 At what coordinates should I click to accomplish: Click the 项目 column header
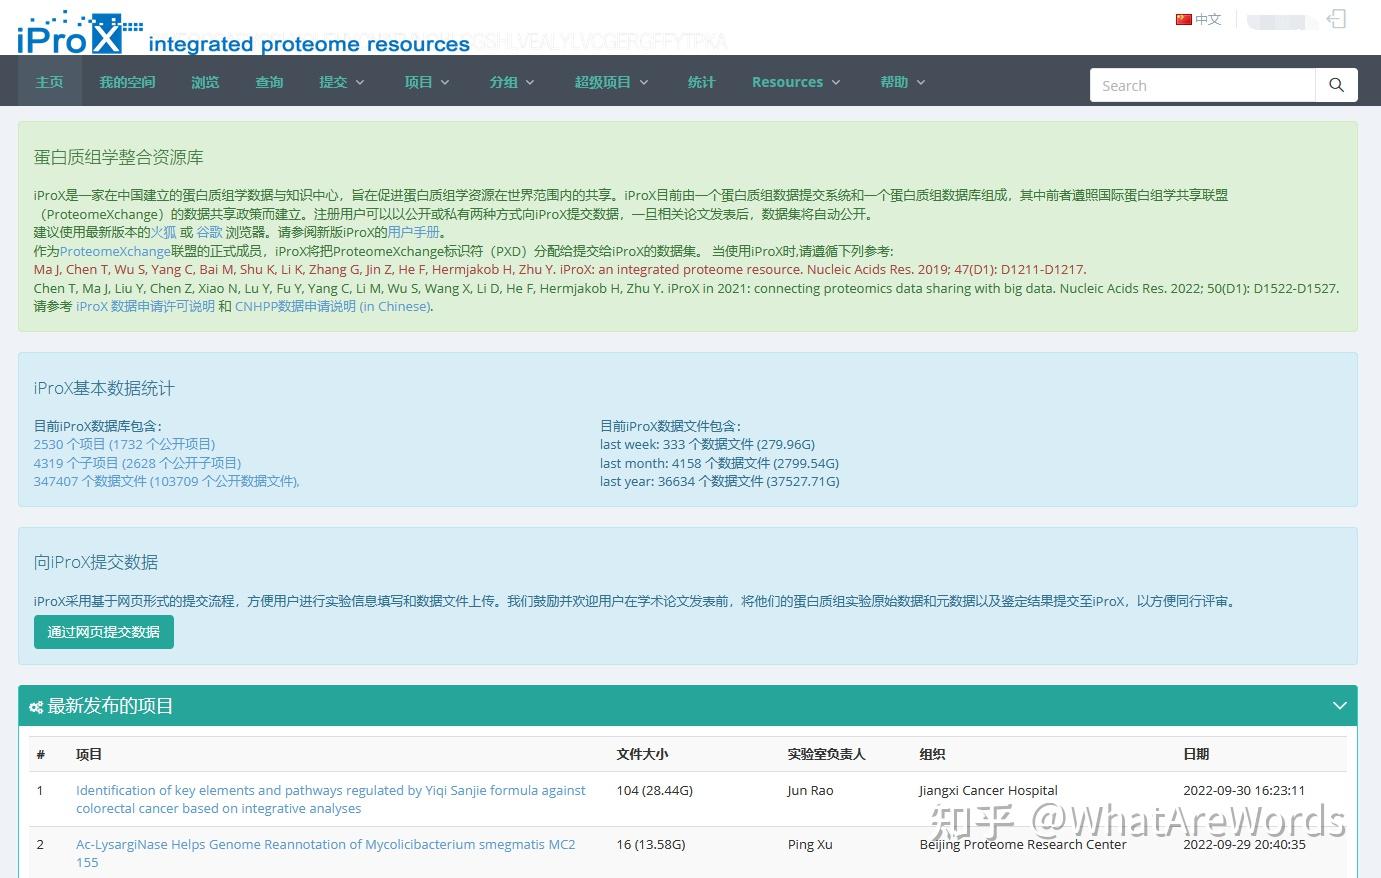(x=89, y=754)
